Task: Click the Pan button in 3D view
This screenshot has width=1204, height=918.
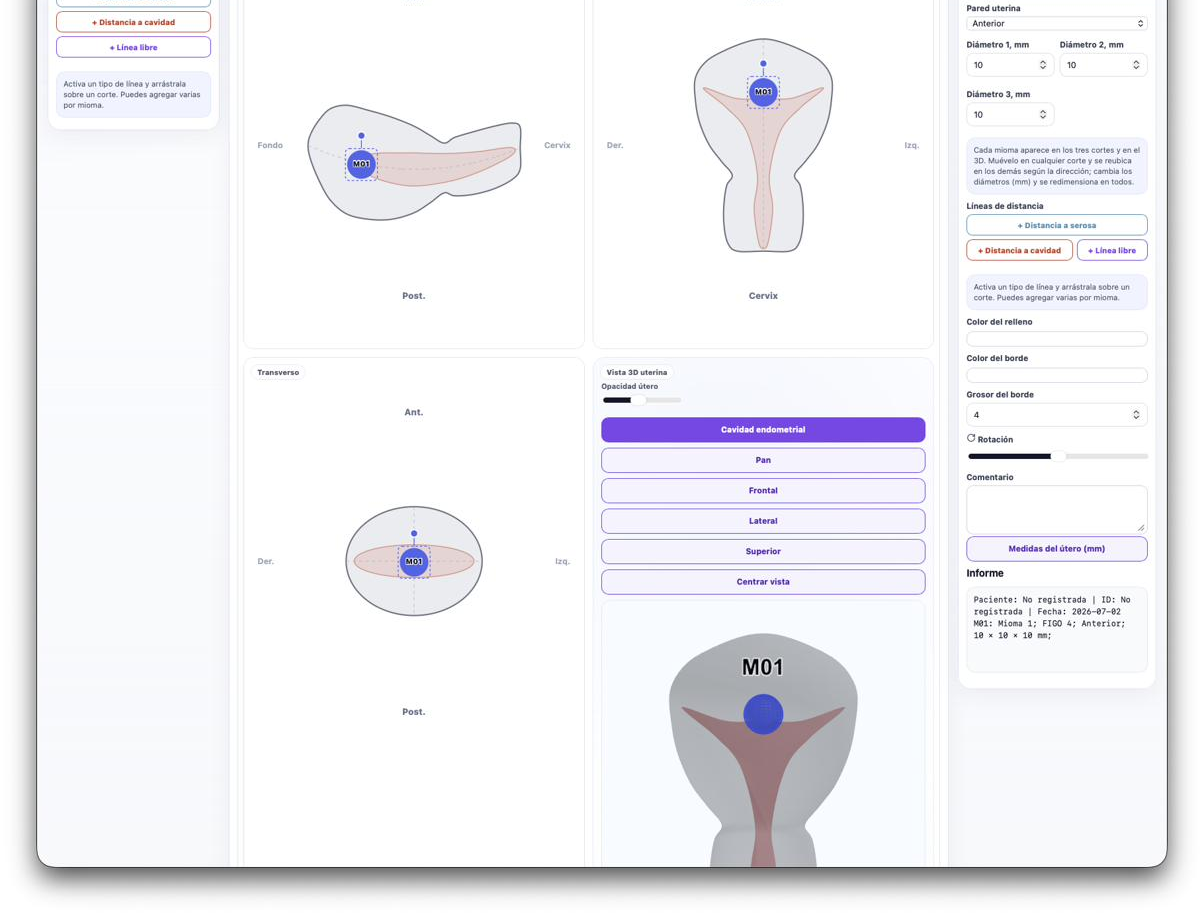Action: click(763, 460)
